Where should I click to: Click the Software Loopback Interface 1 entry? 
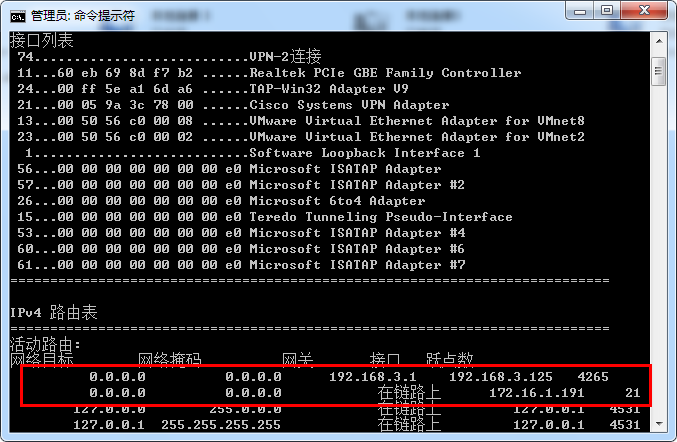364,153
